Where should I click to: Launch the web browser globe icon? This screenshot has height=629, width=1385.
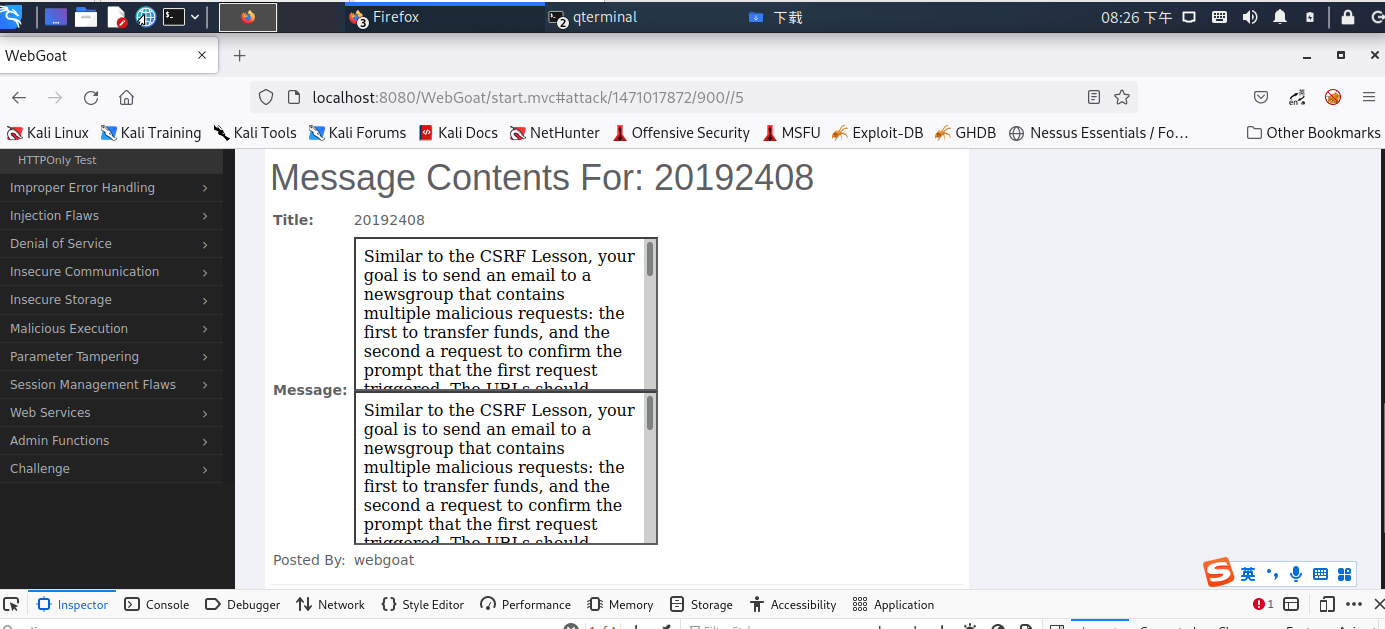146,16
